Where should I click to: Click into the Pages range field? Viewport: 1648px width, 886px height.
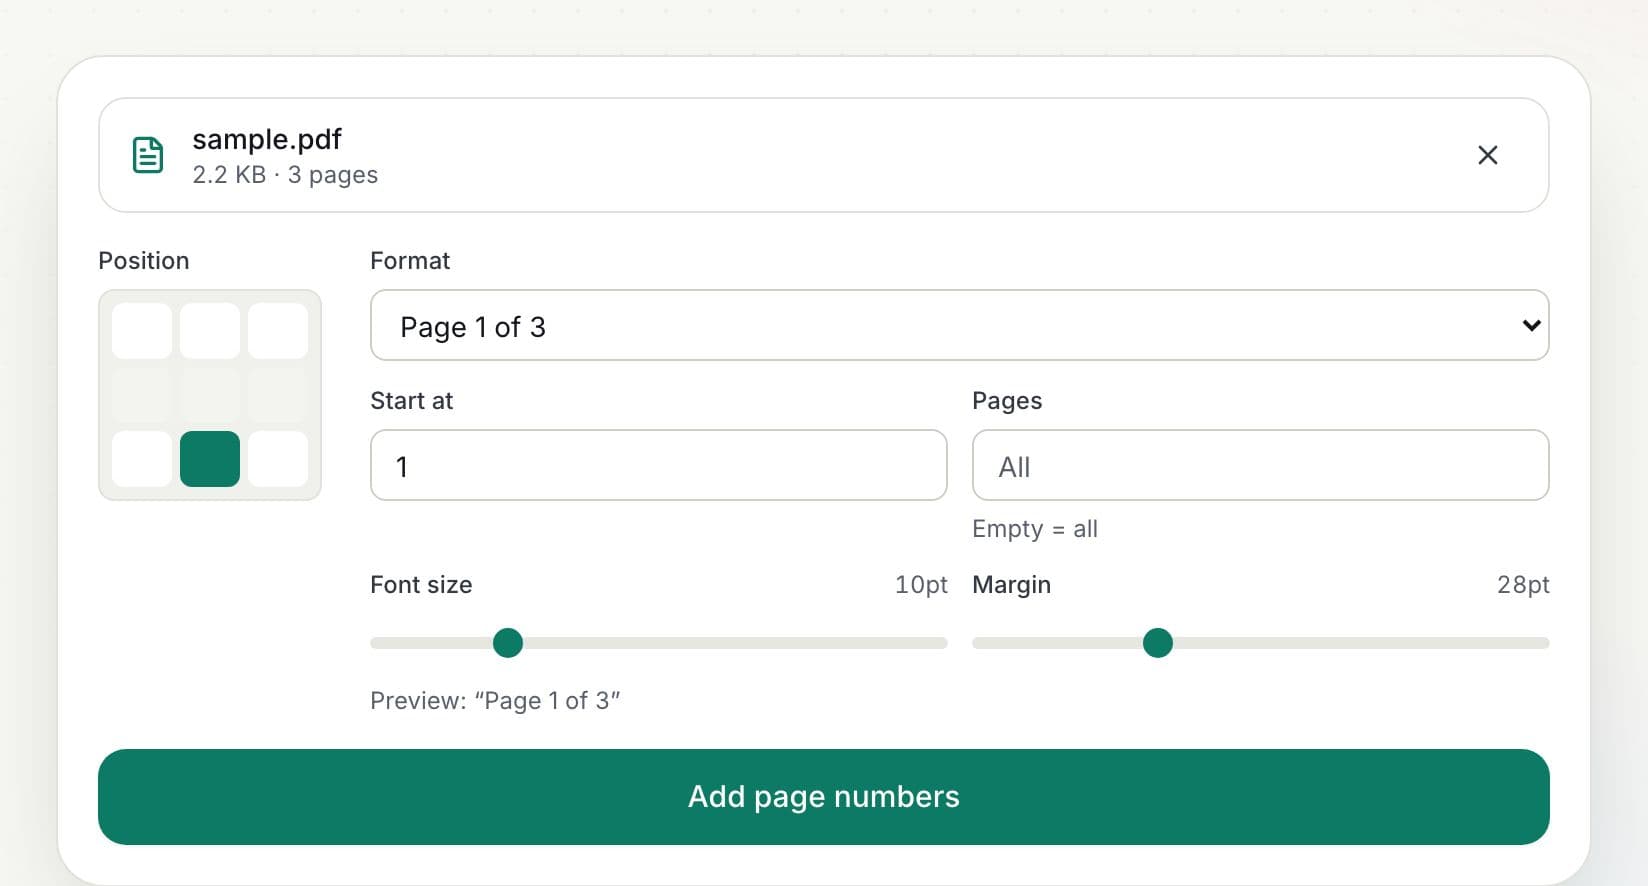[1261, 465]
